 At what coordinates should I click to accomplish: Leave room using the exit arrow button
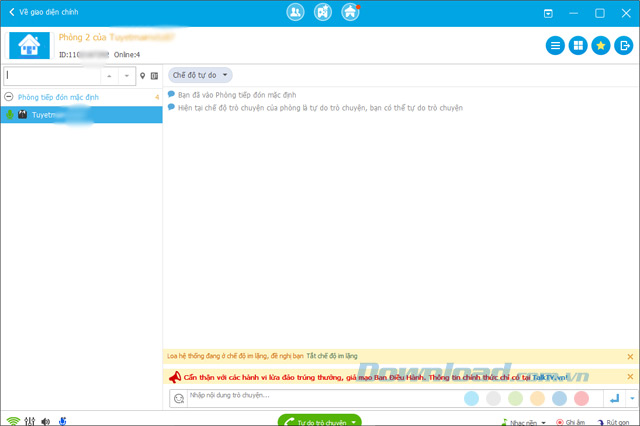click(x=624, y=45)
